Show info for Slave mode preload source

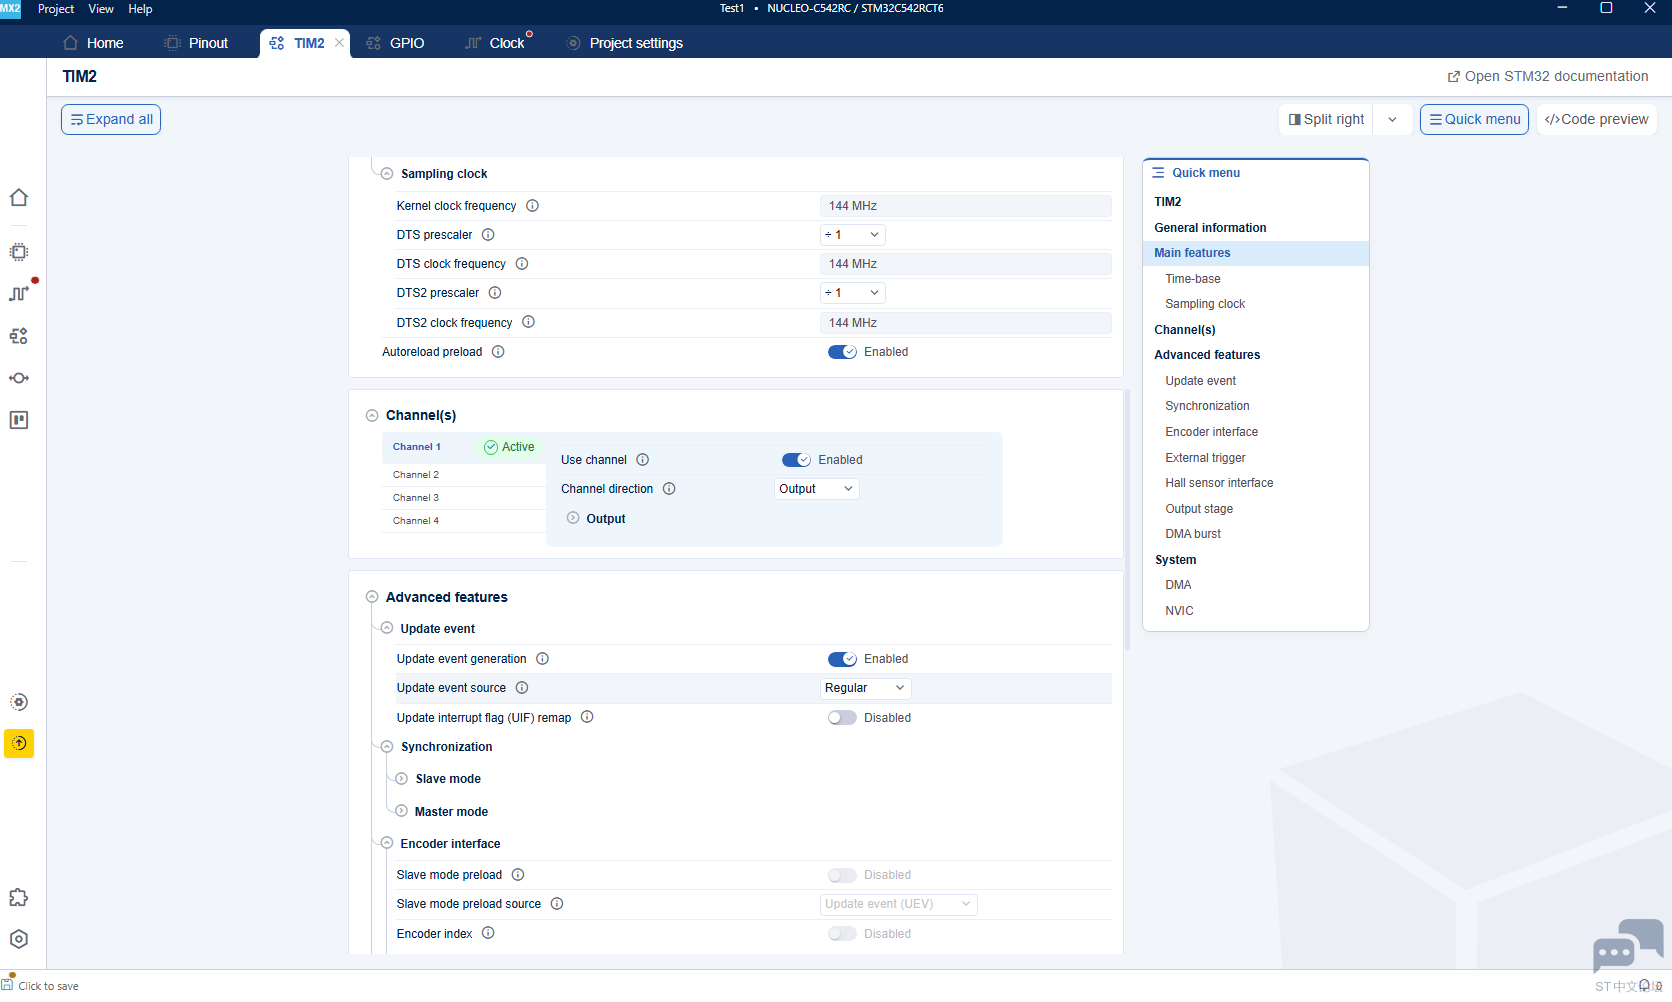click(x=557, y=904)
